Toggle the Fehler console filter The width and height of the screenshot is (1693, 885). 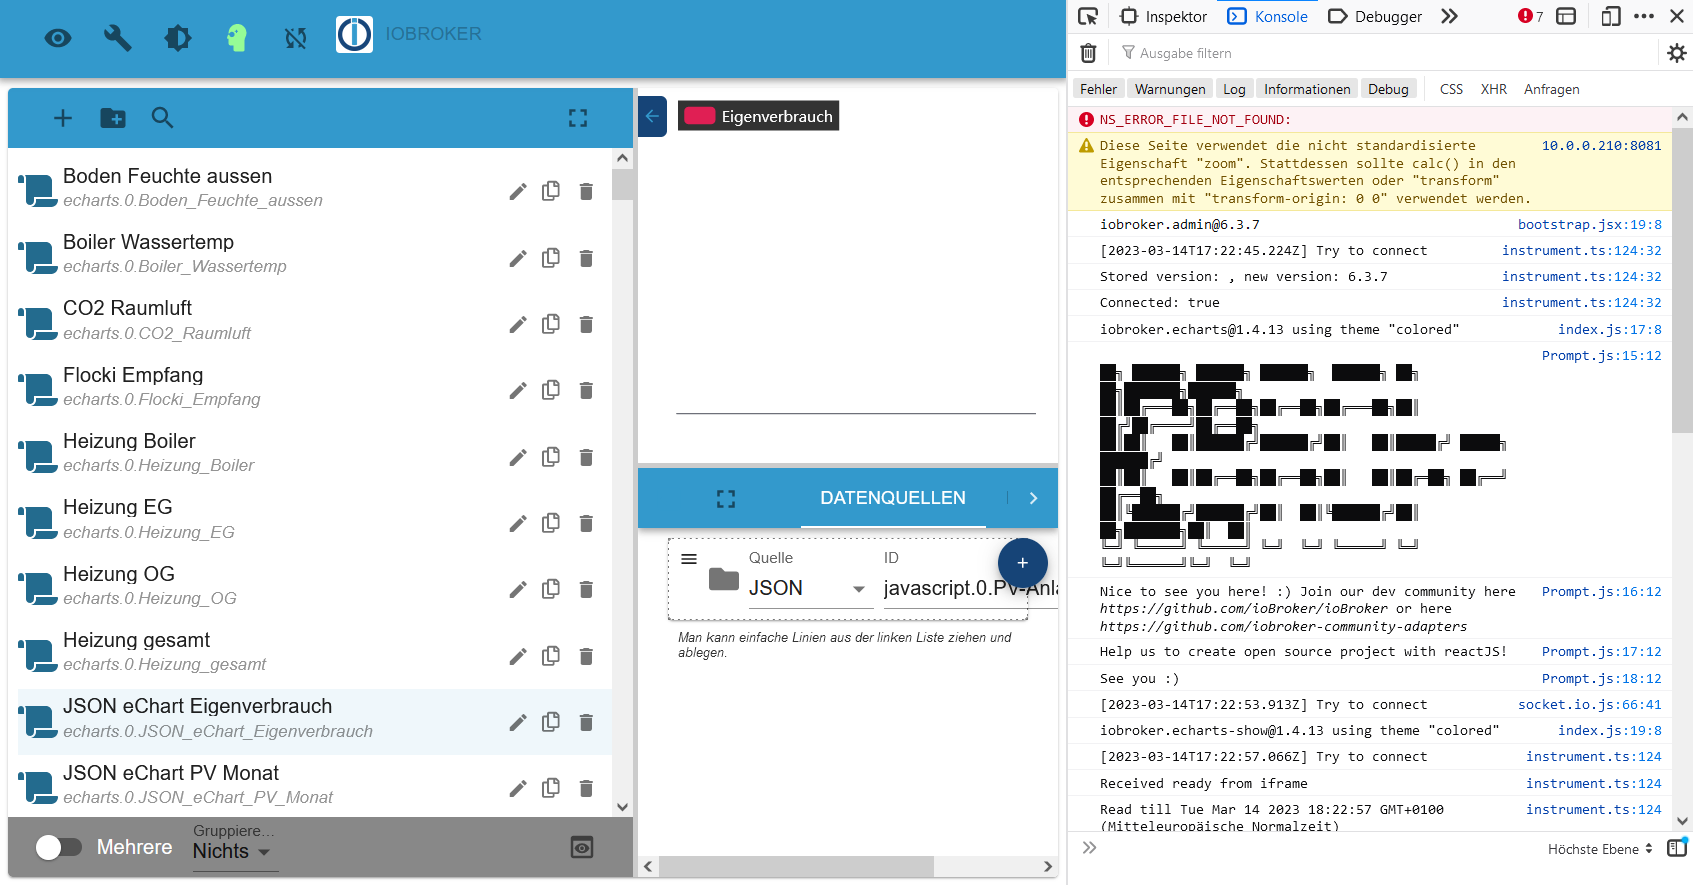[1098, 89]
